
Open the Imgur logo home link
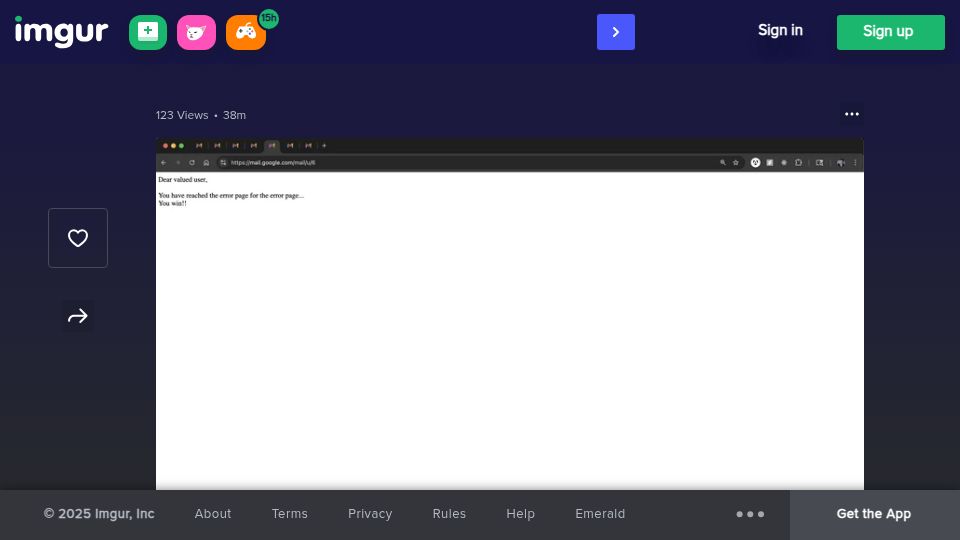[x=61, y=32]
